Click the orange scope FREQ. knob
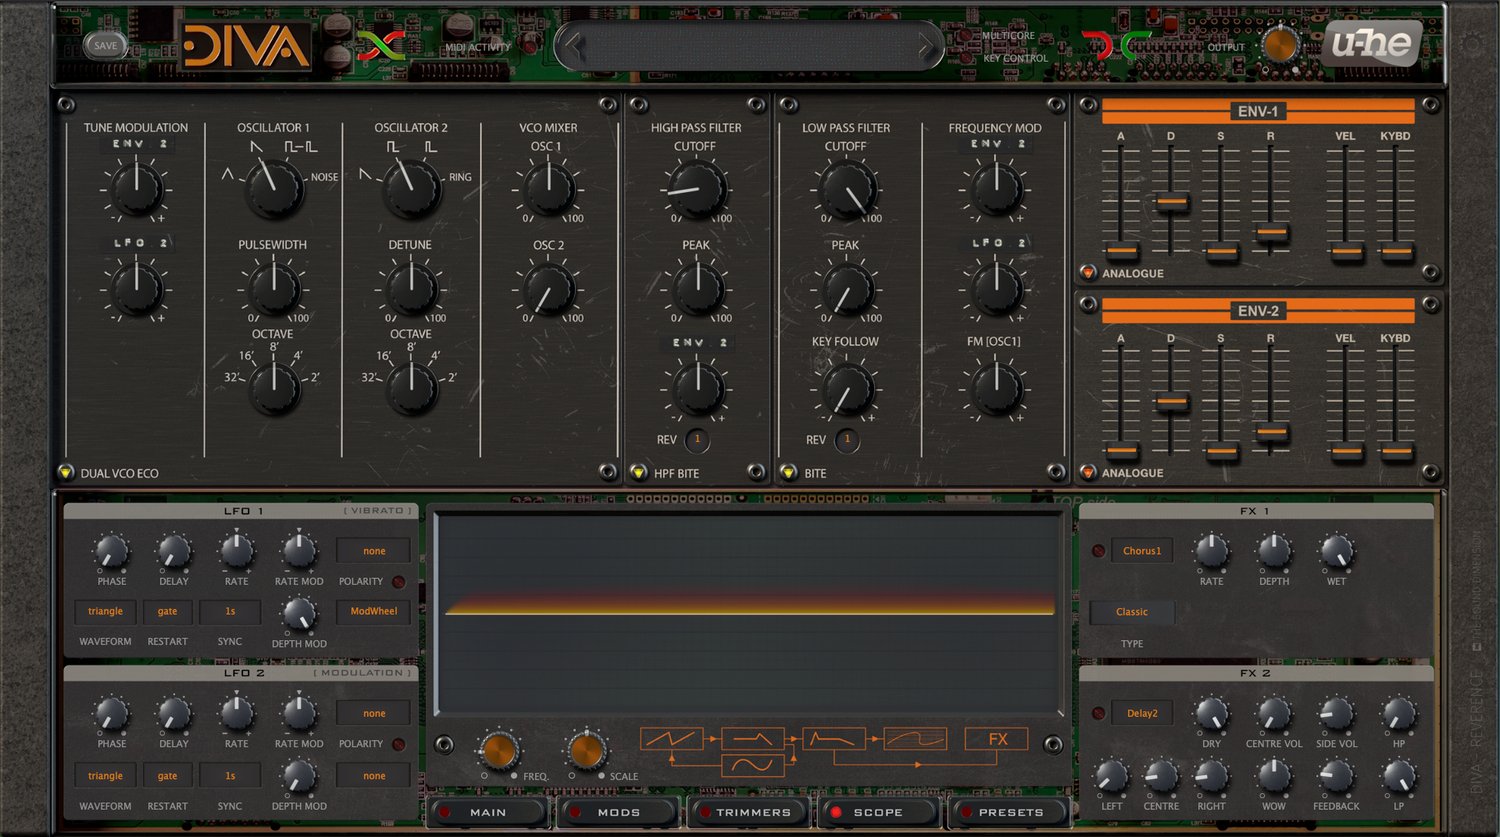 (x=498, y=749)
